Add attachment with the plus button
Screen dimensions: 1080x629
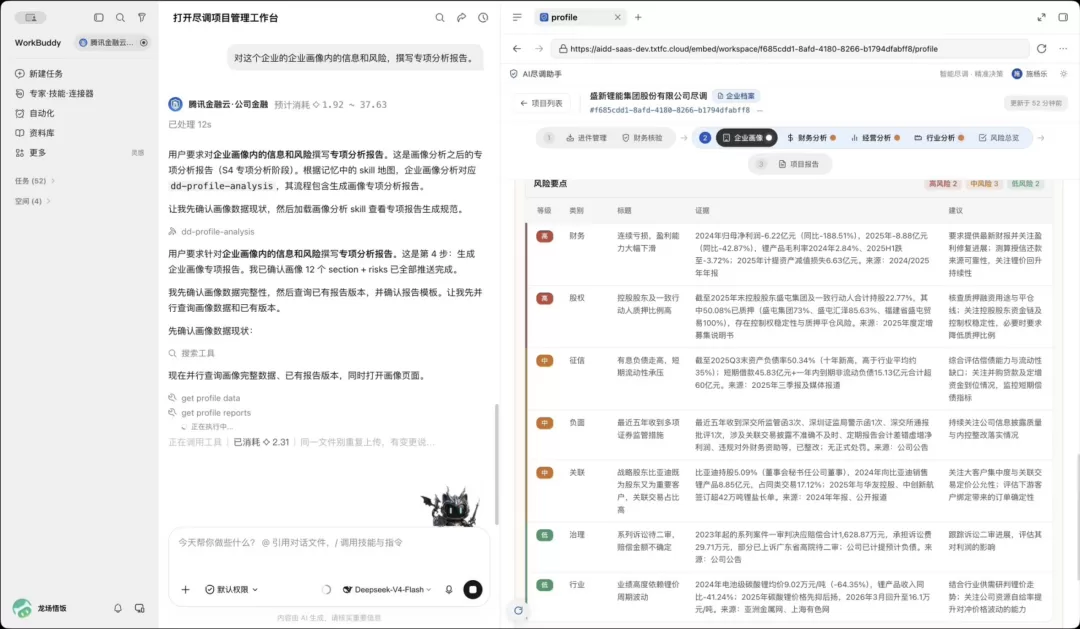click(185, 590)
